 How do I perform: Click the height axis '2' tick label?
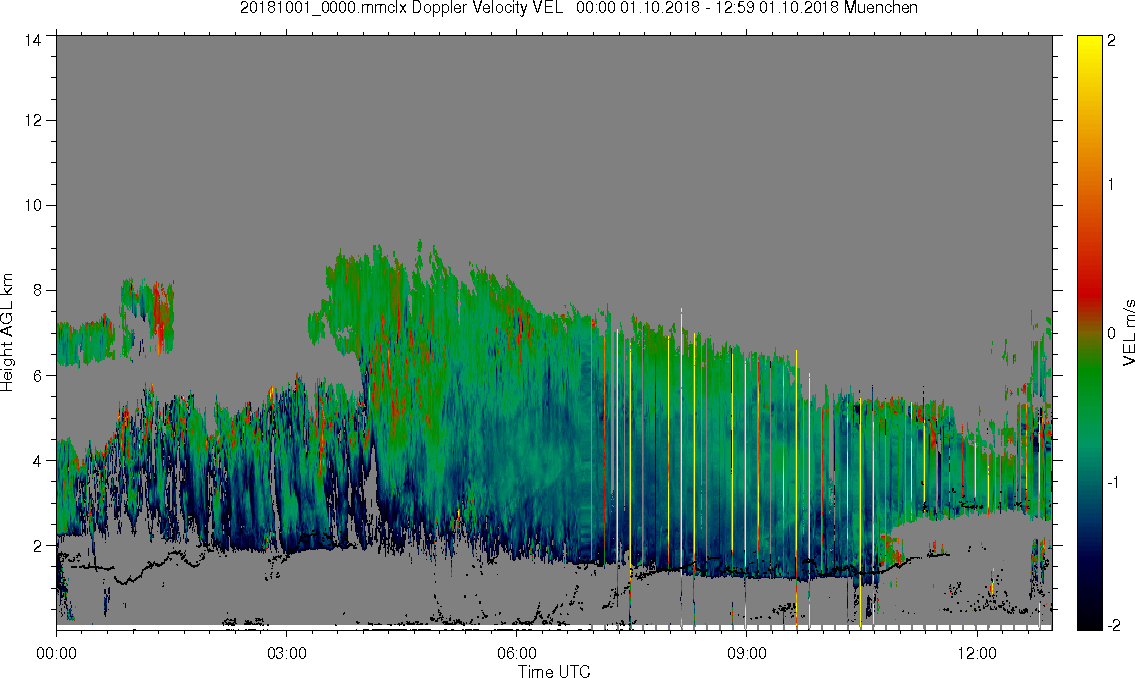(37, 546)
